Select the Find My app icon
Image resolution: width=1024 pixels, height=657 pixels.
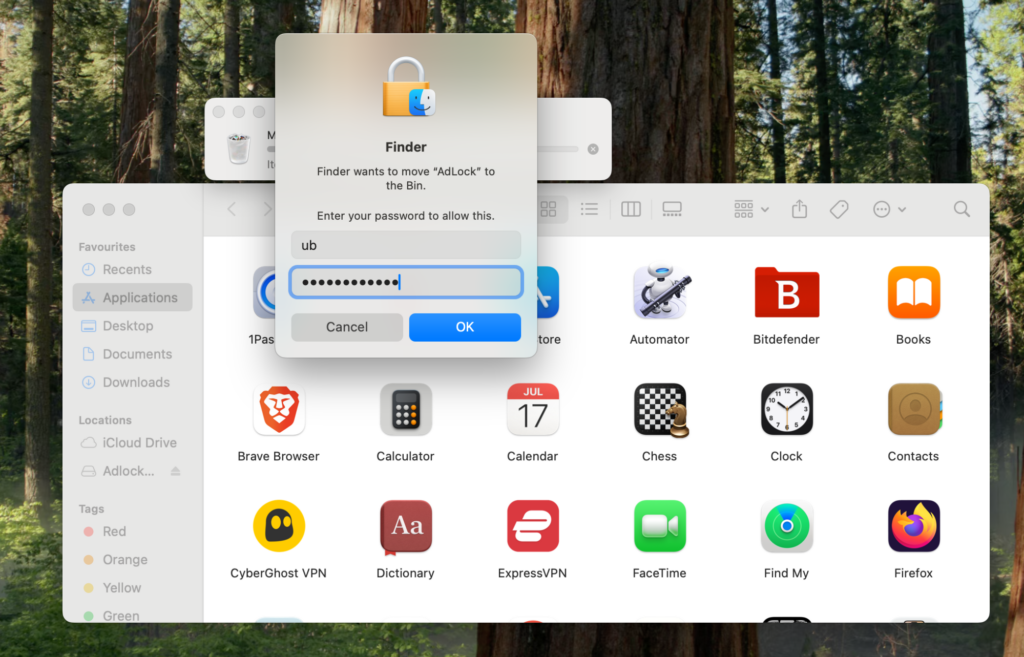(786, 526)
